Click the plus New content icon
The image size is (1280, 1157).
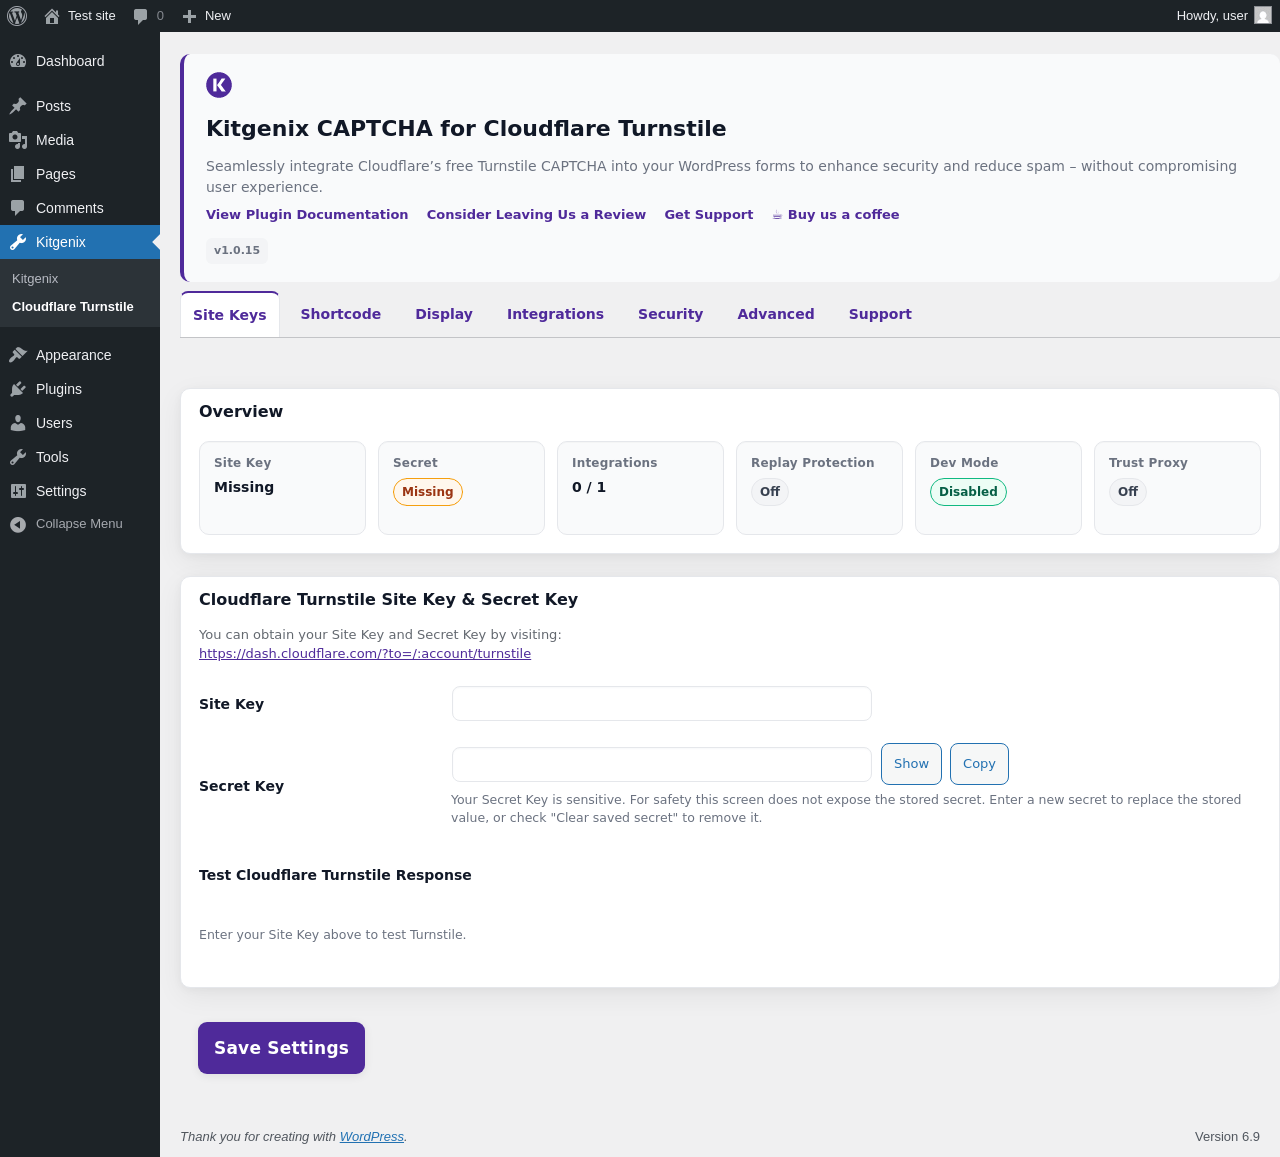(x=189, y=16)
